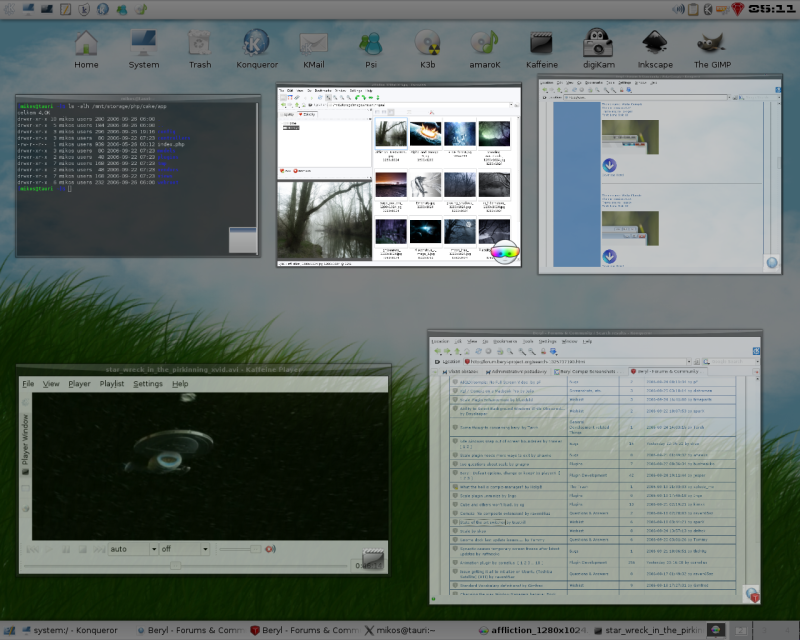800x640 pixels.
Task: Open the K menu gear in top panel
Action: coord(9,9)
